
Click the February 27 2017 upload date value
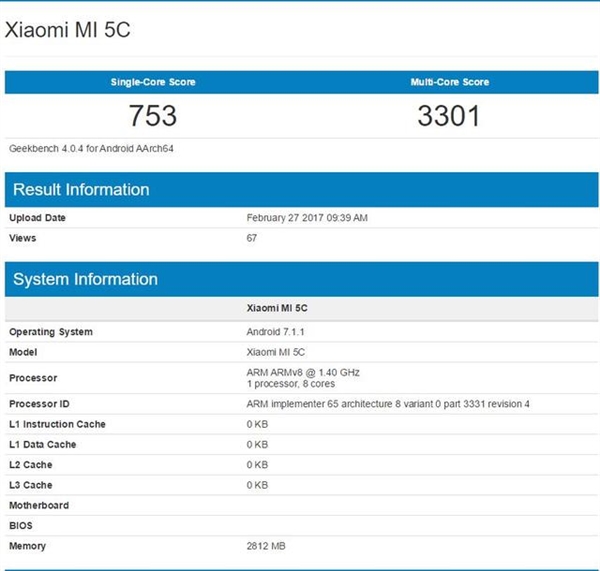[x=307, y=218]
